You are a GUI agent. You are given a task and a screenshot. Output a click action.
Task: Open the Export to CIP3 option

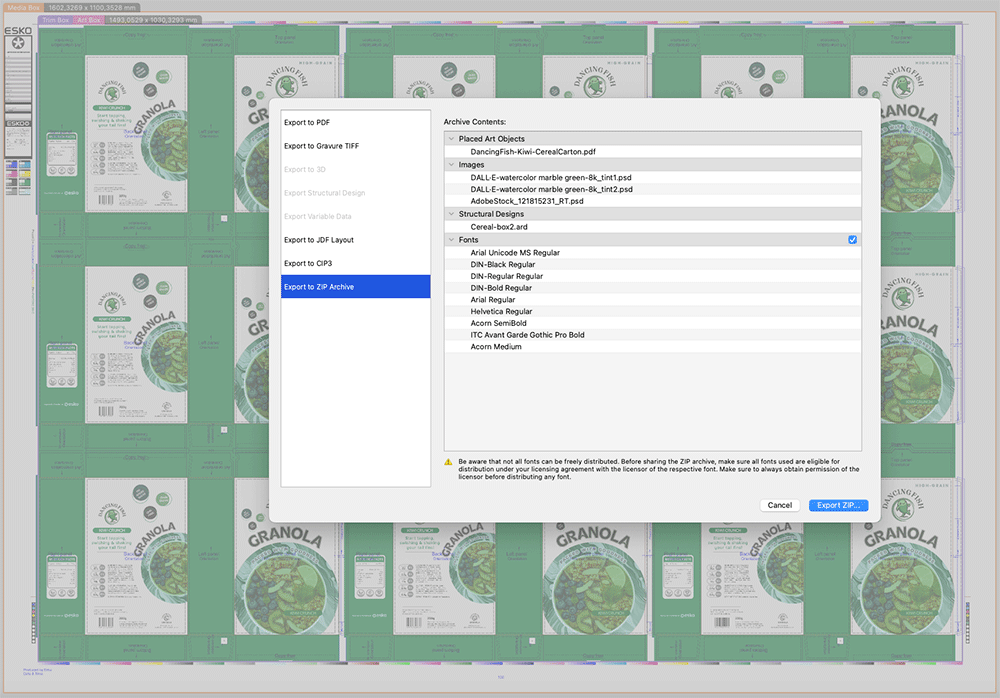308,263
